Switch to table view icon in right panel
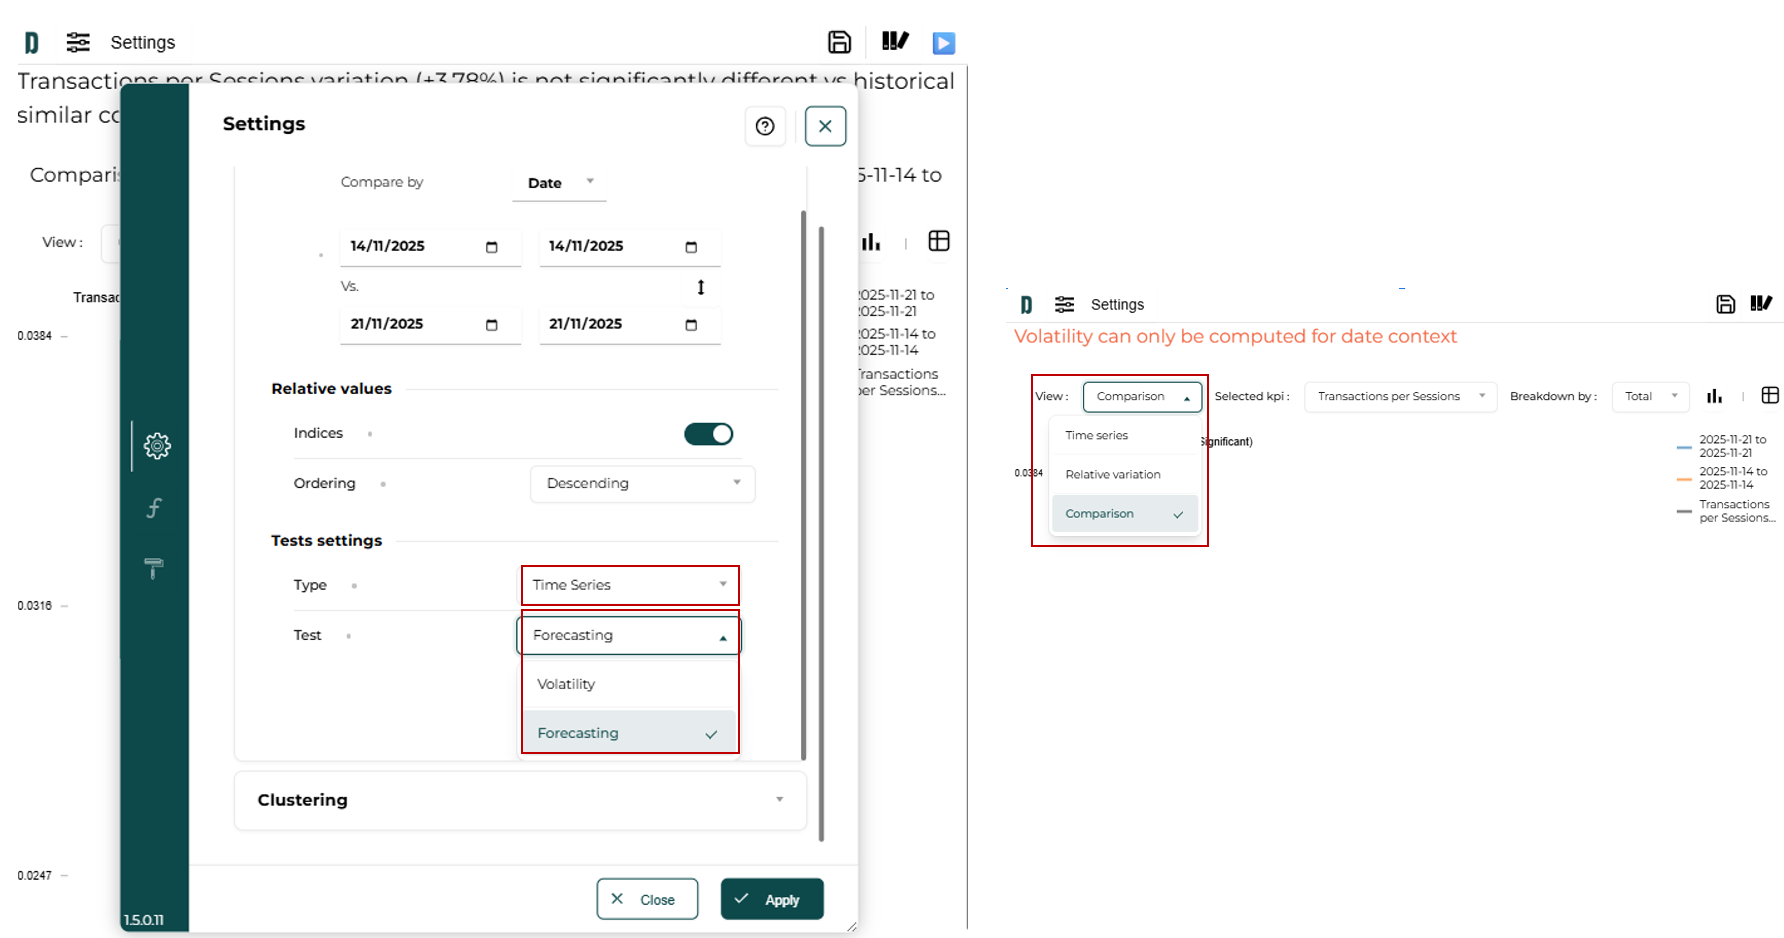This screenshot has height=938, width=1784. (x=1769, y=396)
